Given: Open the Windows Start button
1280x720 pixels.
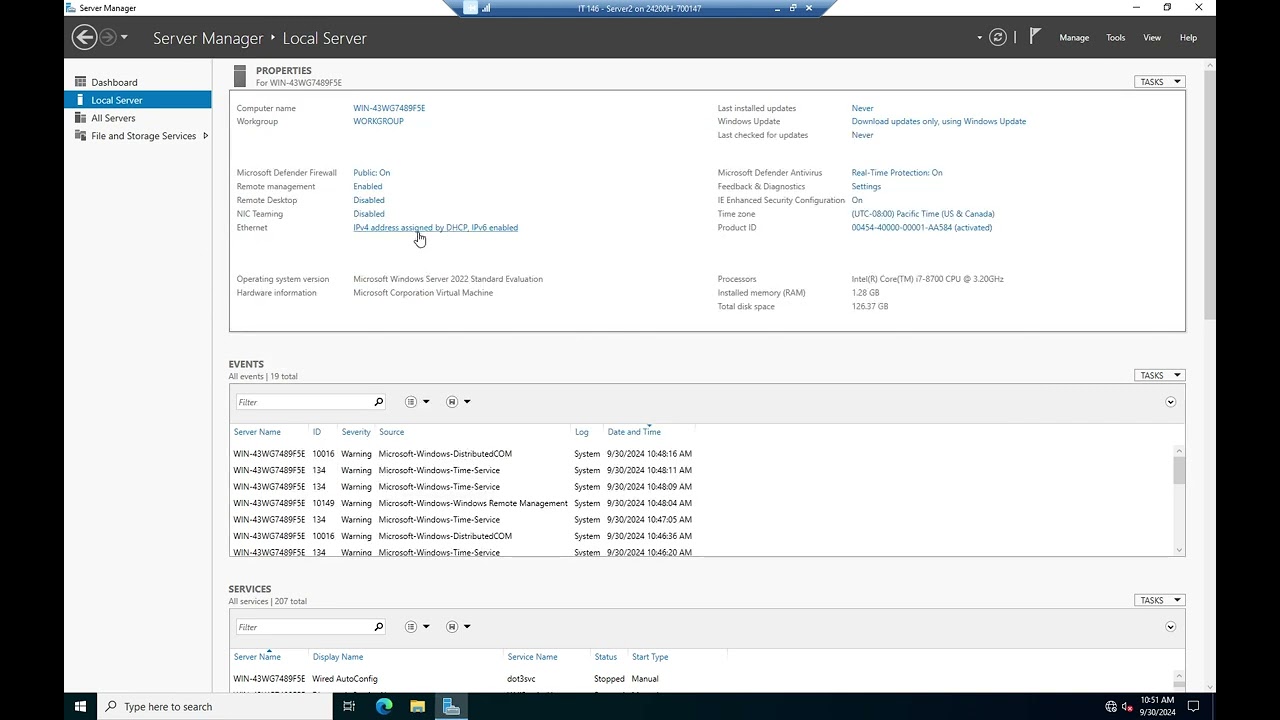Looking at the screenshot, I should click(x=80, y=706).
